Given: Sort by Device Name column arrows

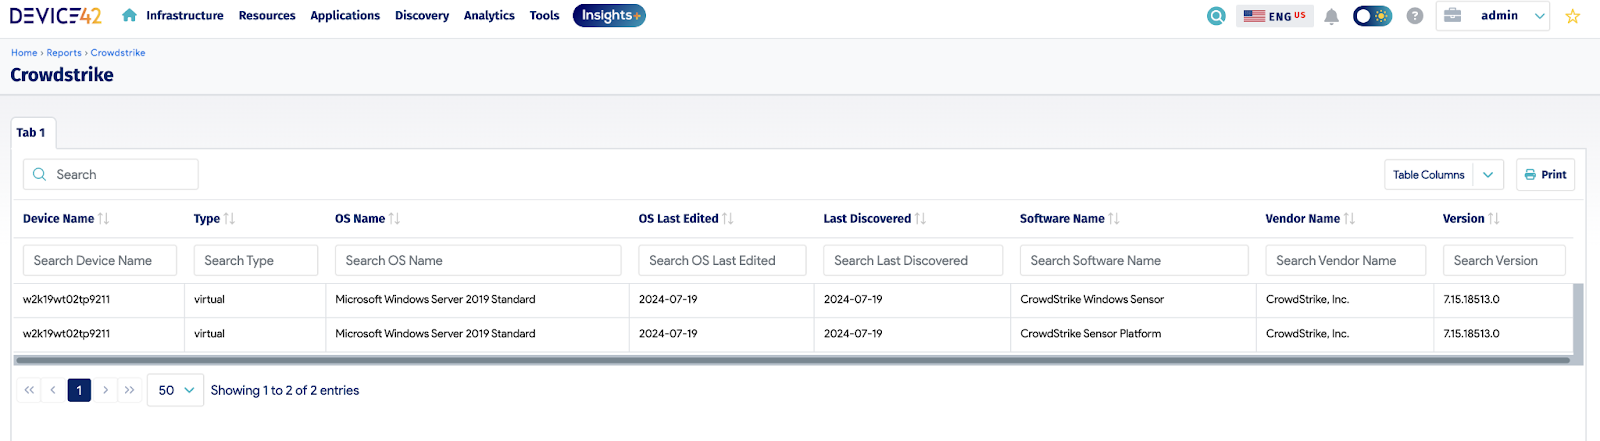Looking at the screenshot, I should click(x=103, y=218).
